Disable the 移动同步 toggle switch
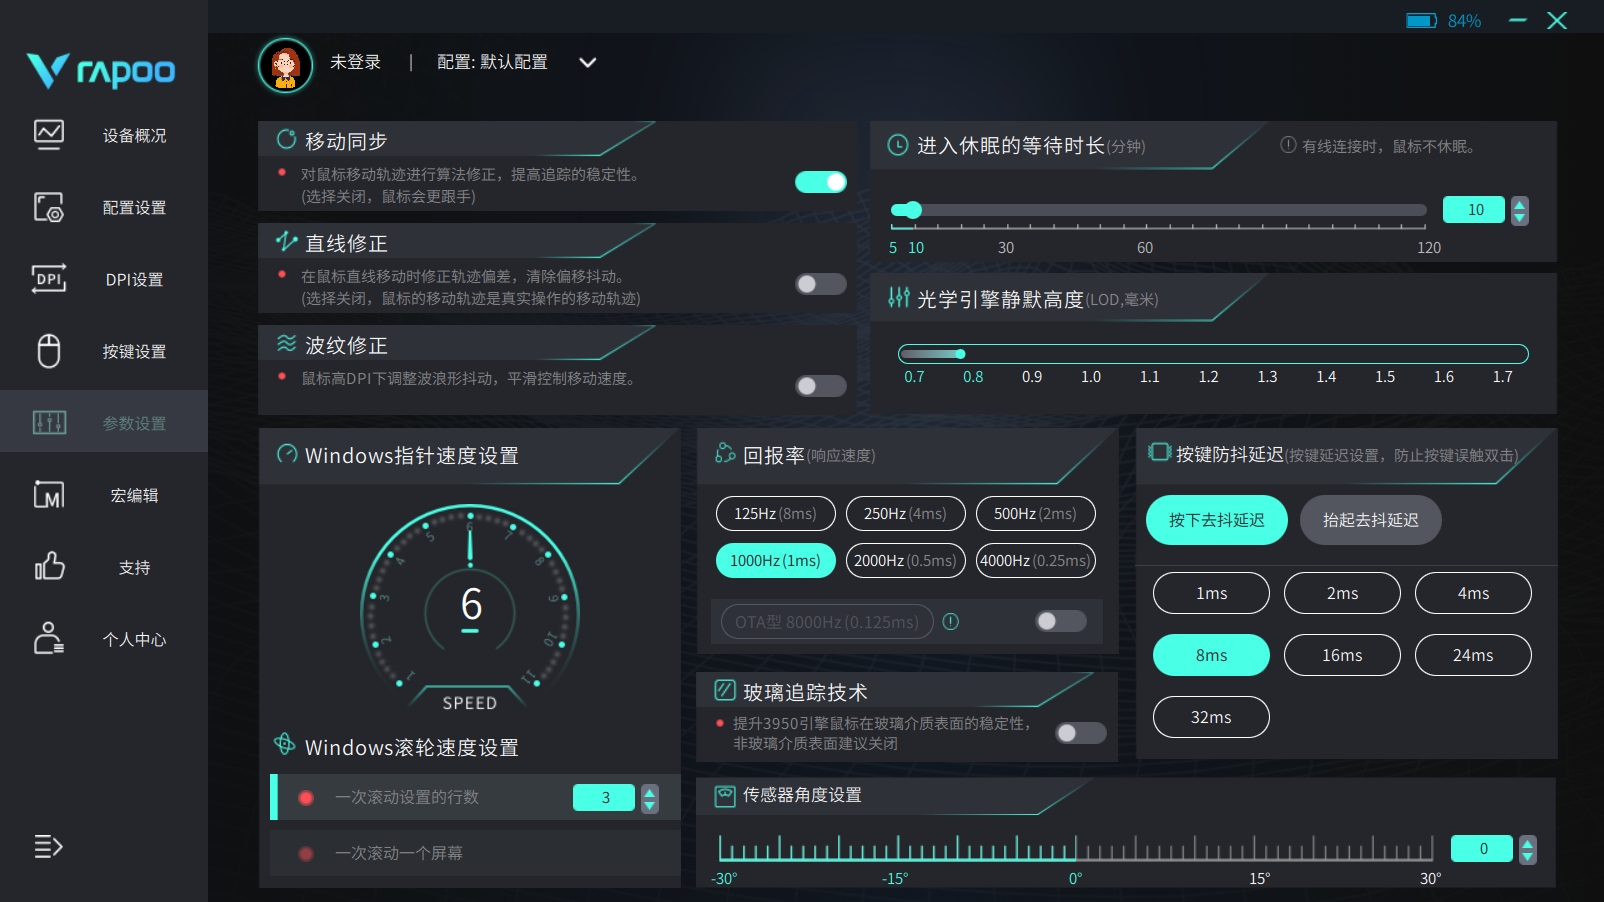The width and height of the screenshot is (1604, 902). click(x=821, y=182)
